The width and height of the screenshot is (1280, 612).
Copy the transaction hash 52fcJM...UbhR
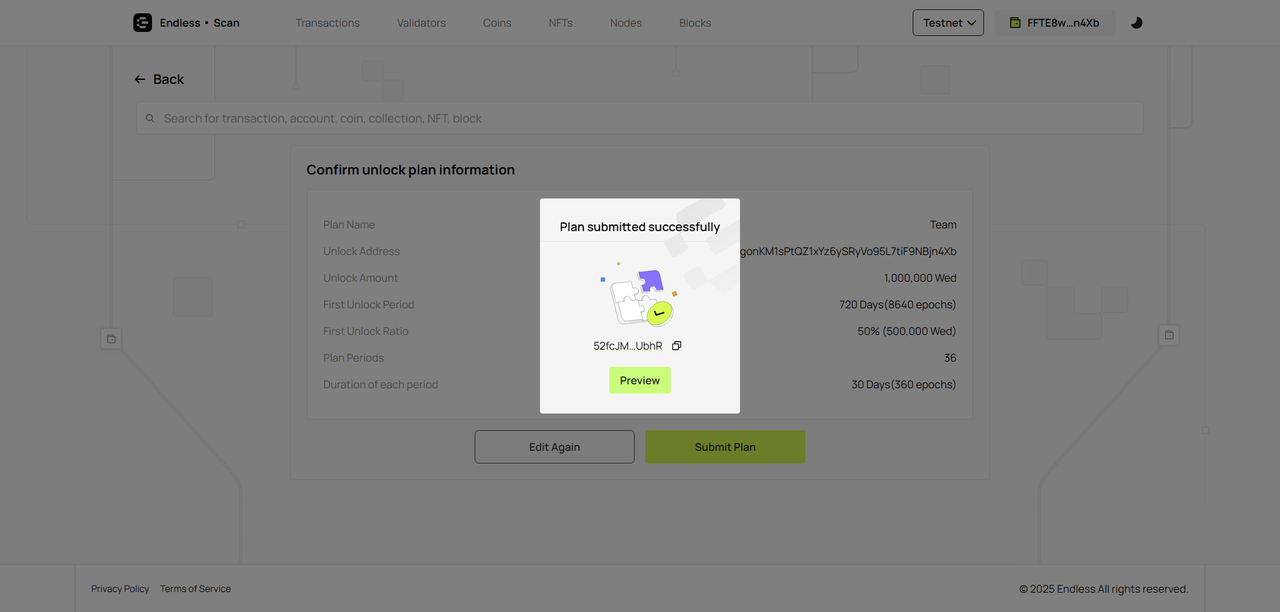(x=677, y=346)
